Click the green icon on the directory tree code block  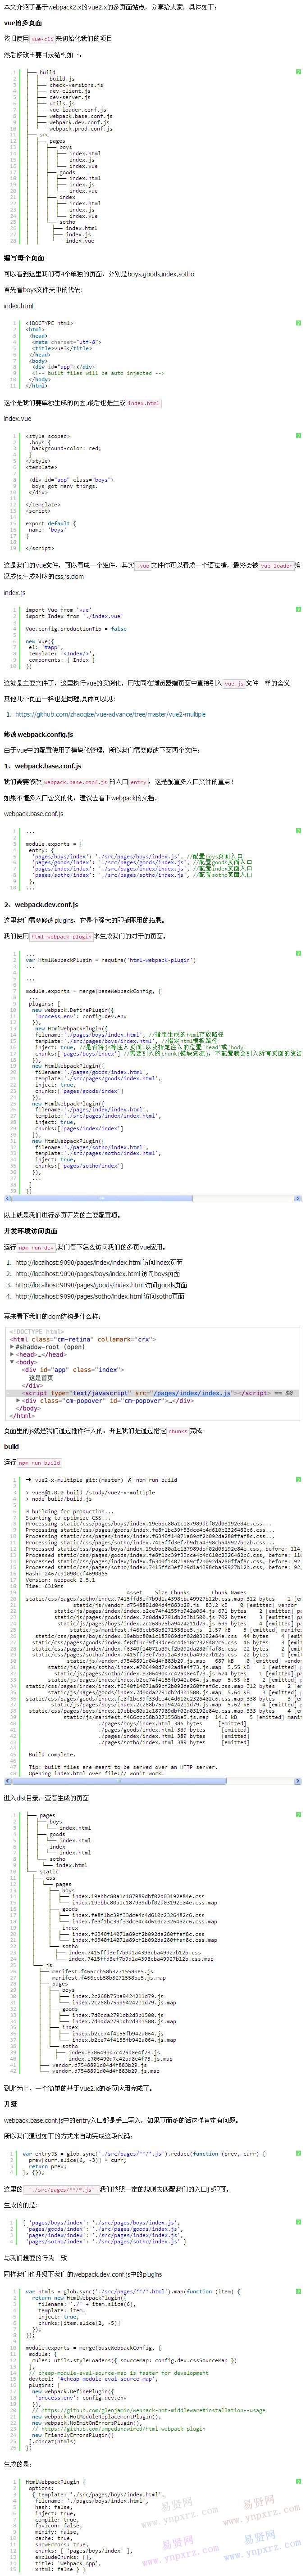(298, 73)
